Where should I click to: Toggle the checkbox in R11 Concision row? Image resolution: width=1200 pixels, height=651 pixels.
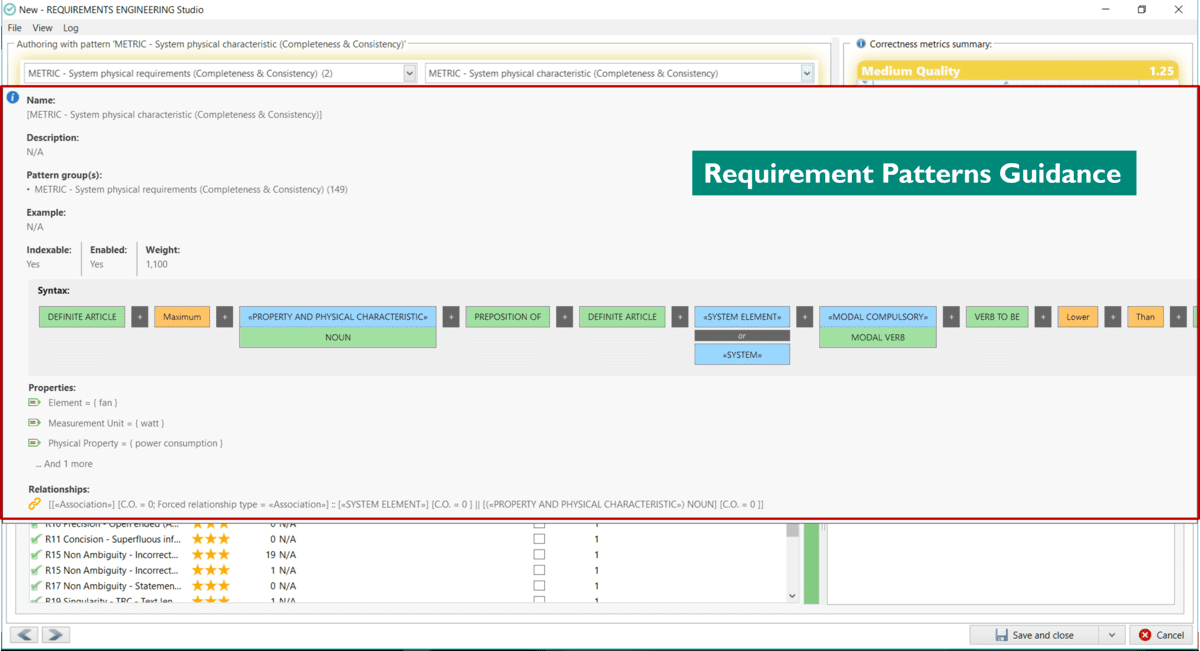click(539, 539)
